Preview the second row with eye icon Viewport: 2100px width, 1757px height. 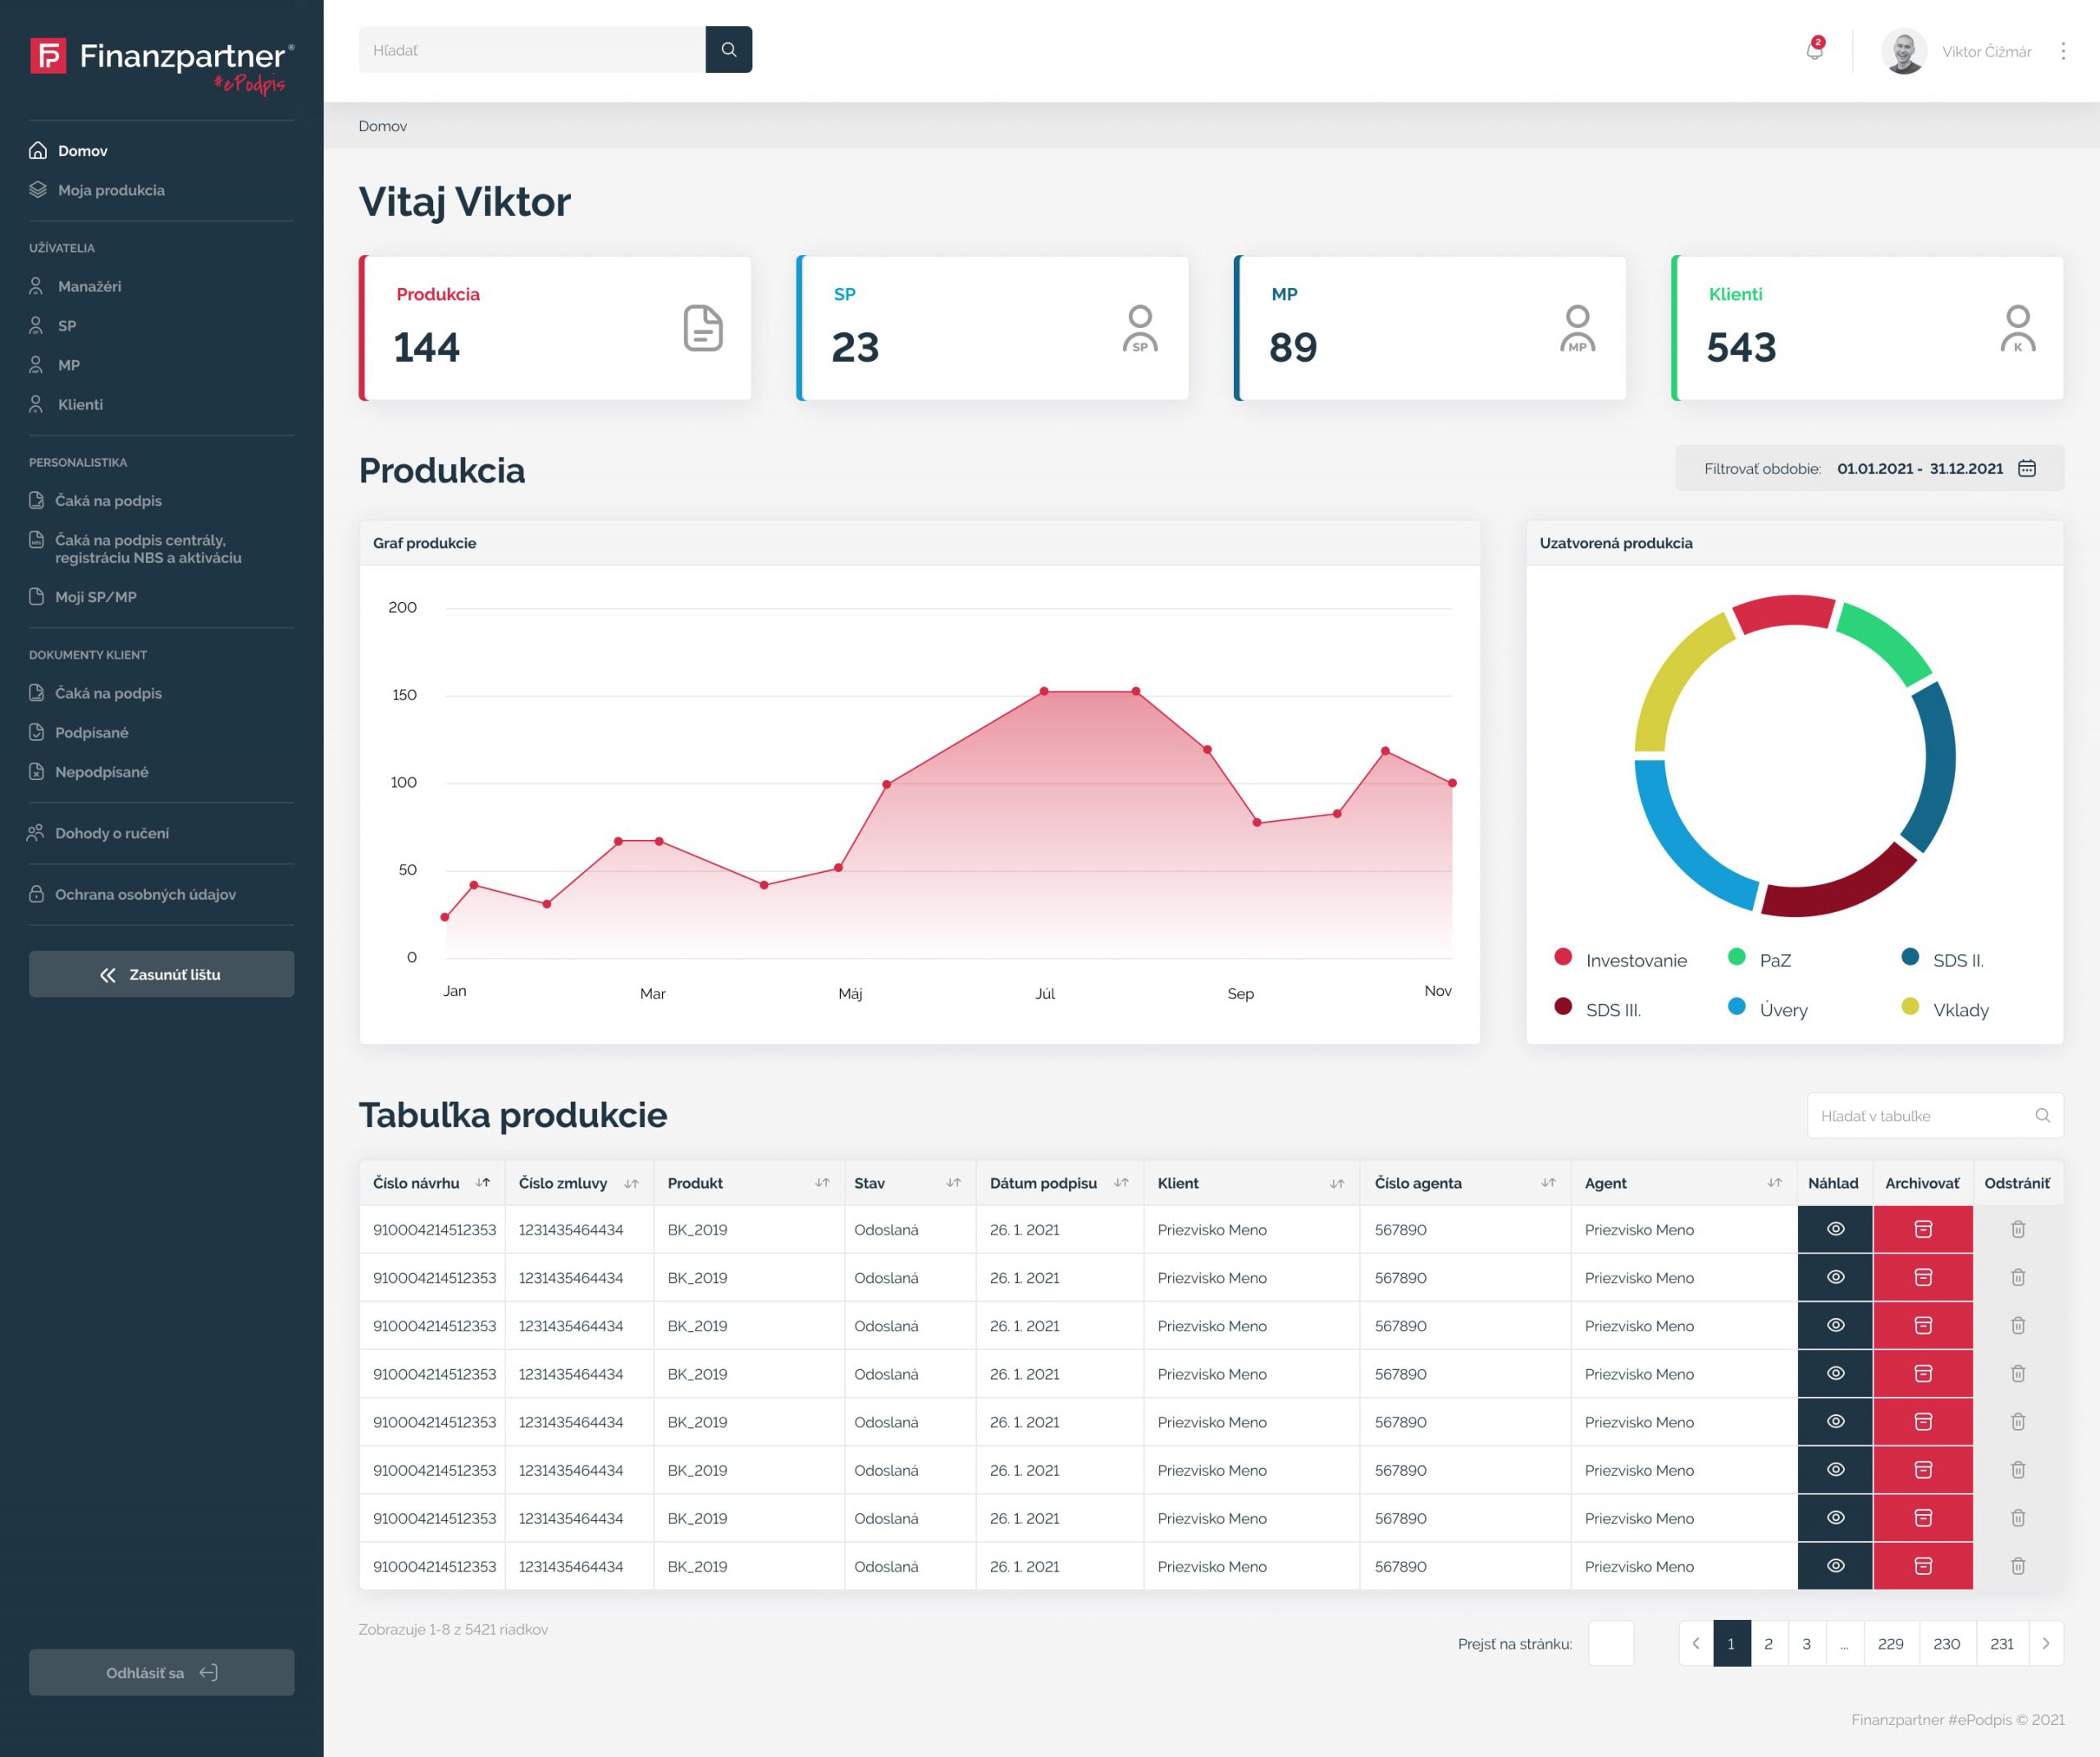(x=1836, y=1277)
